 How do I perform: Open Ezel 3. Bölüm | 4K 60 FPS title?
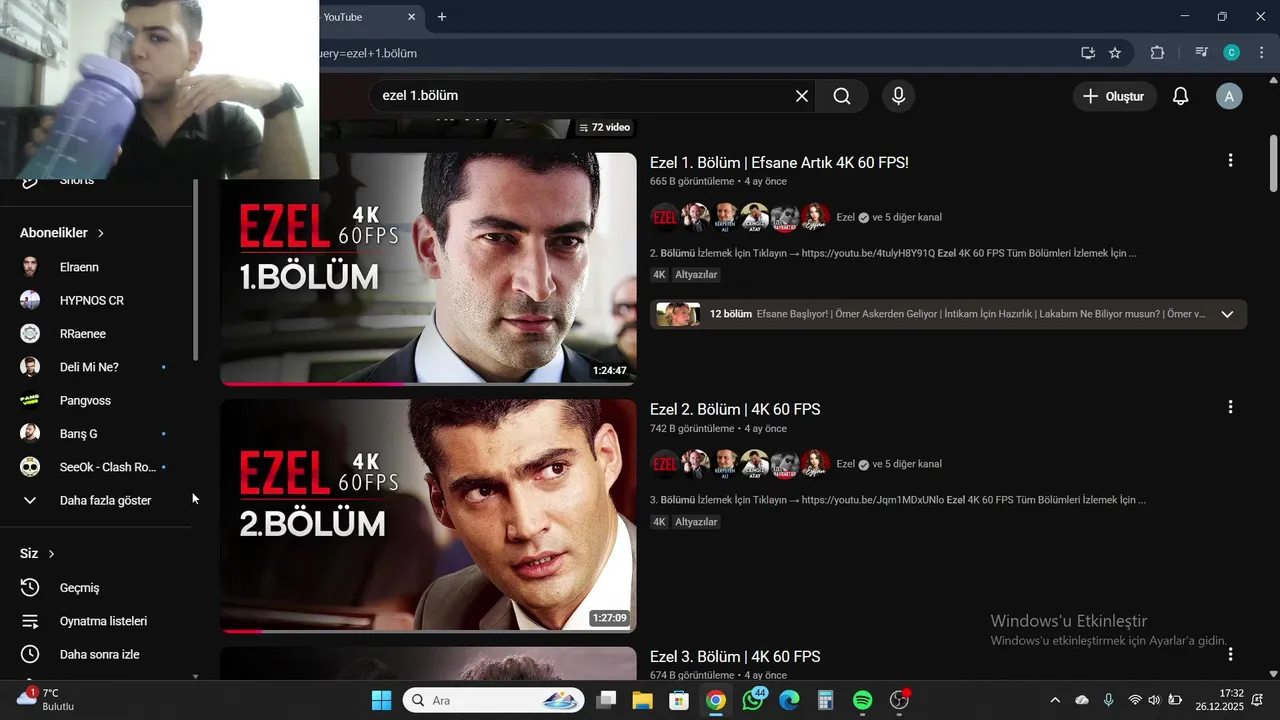(x=735, y=657)
